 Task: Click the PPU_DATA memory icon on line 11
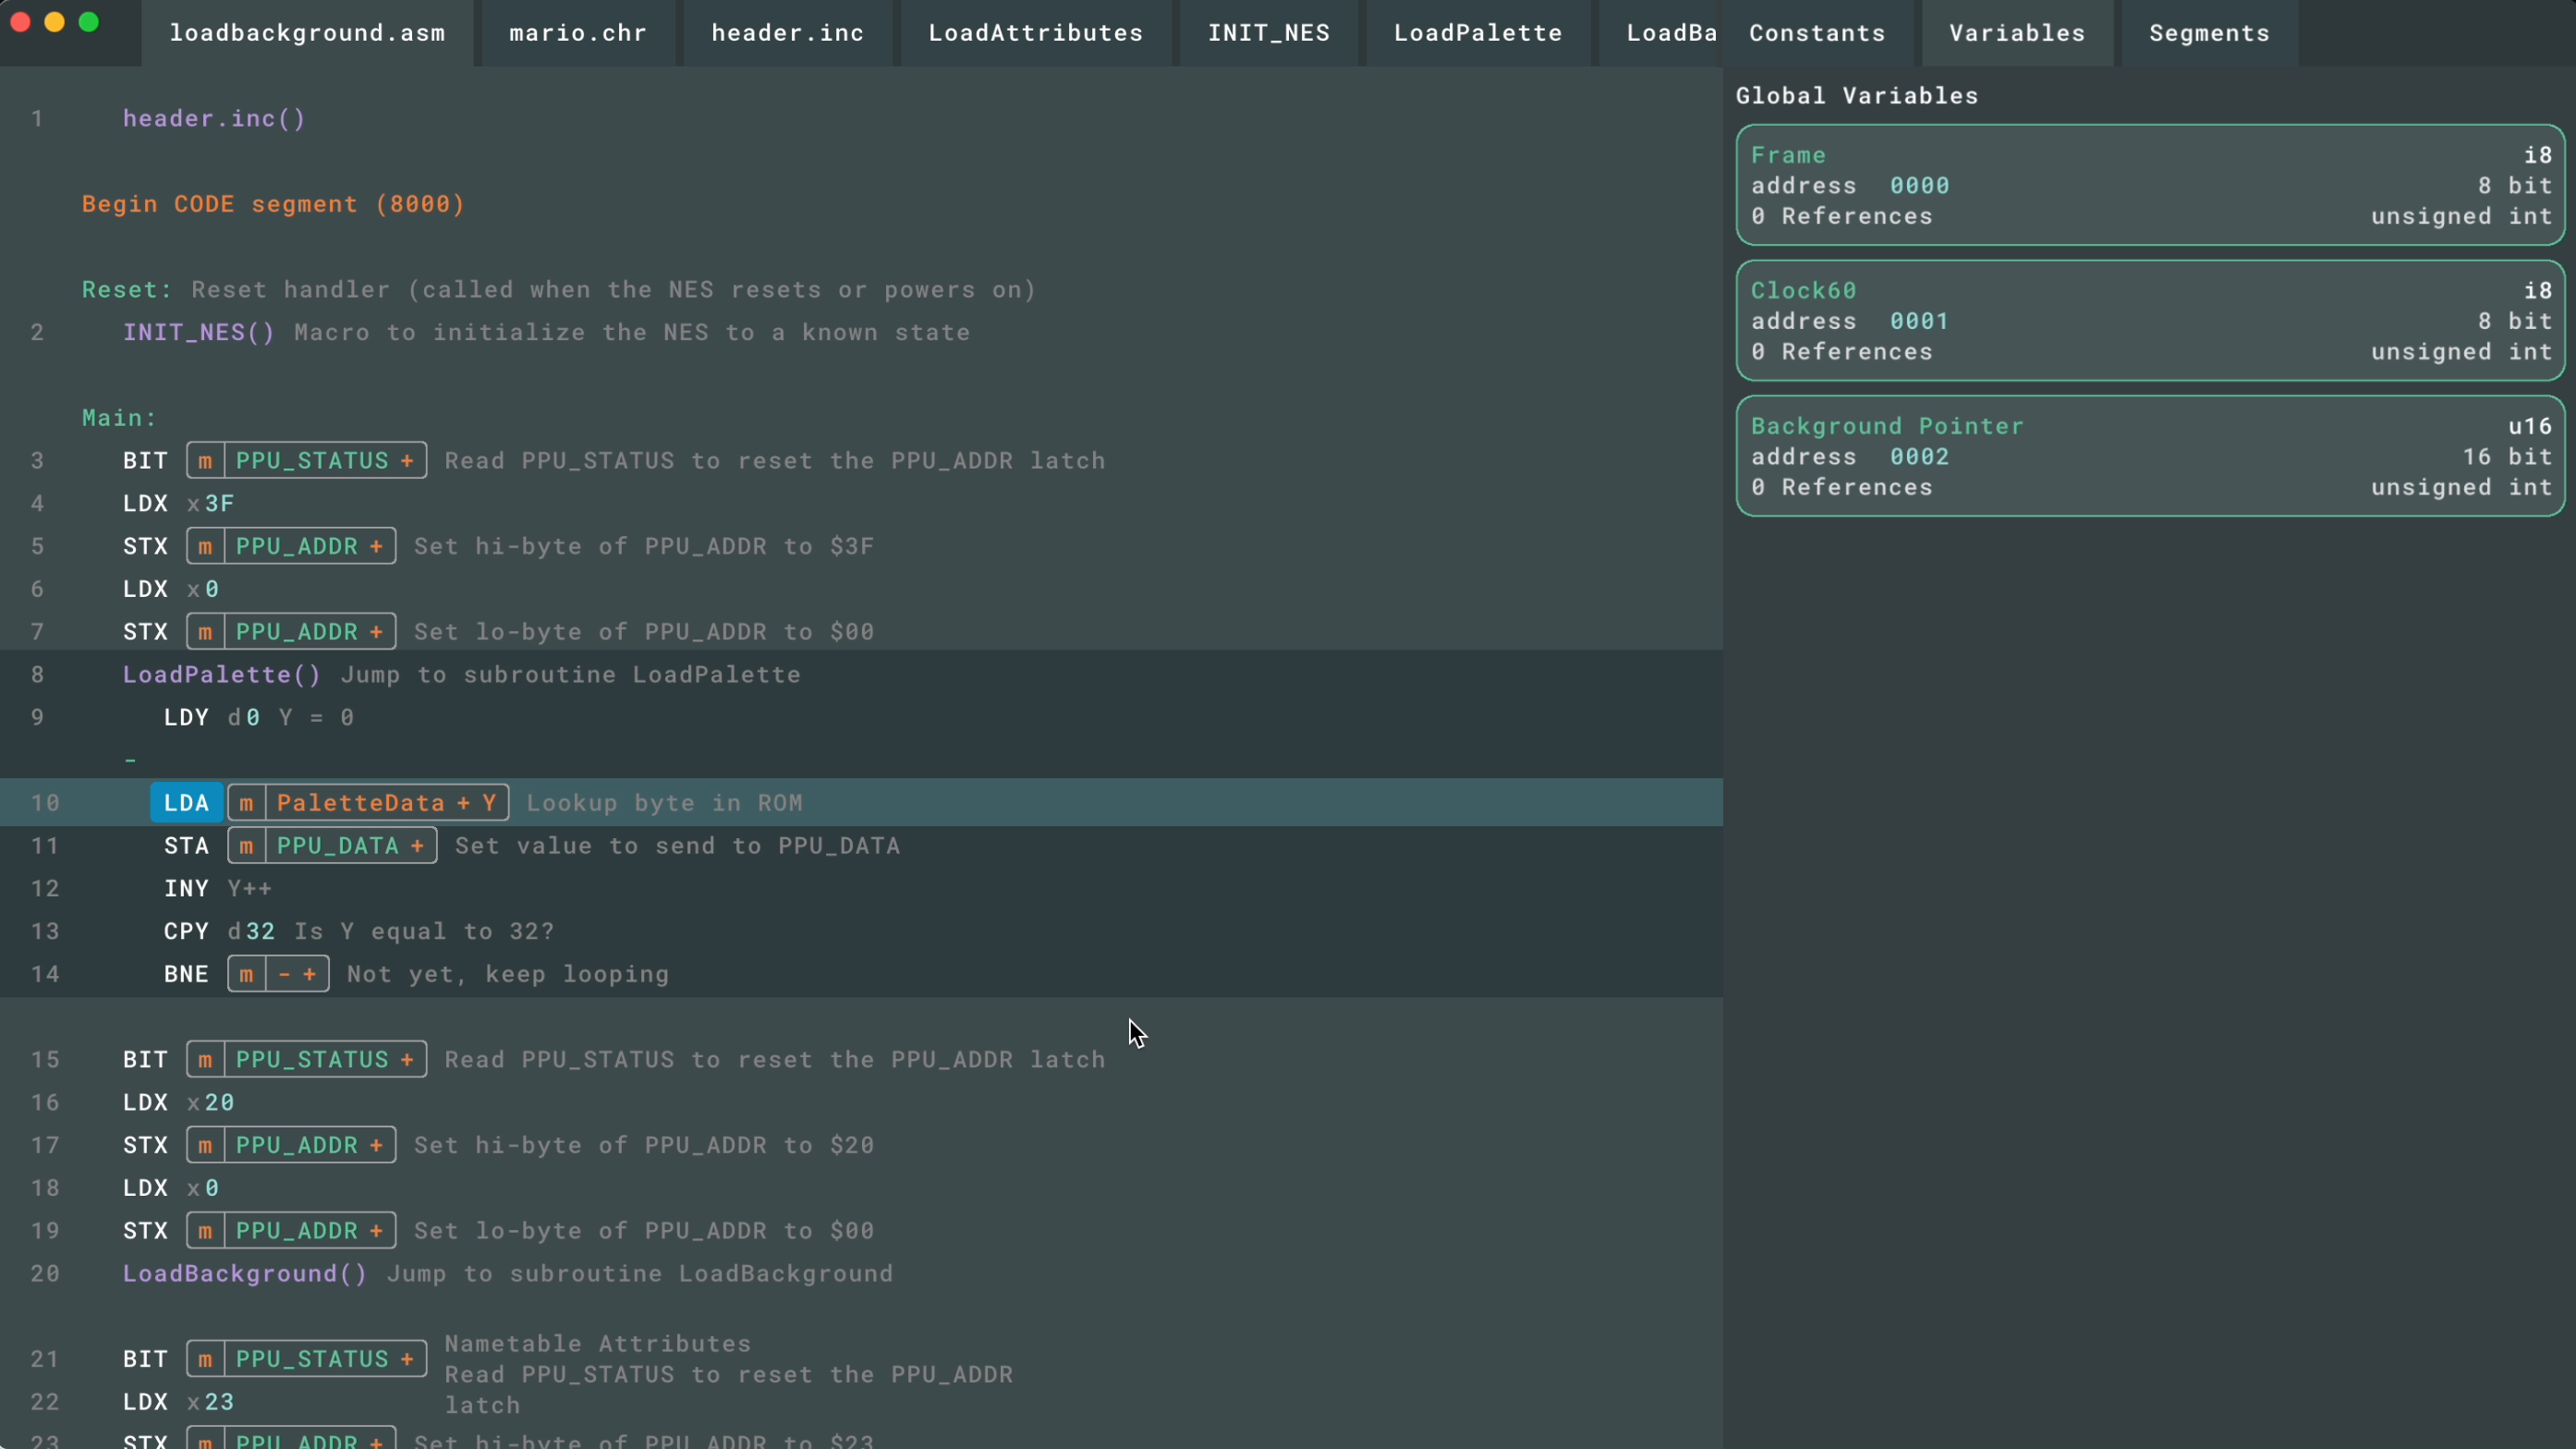[248, 846]
